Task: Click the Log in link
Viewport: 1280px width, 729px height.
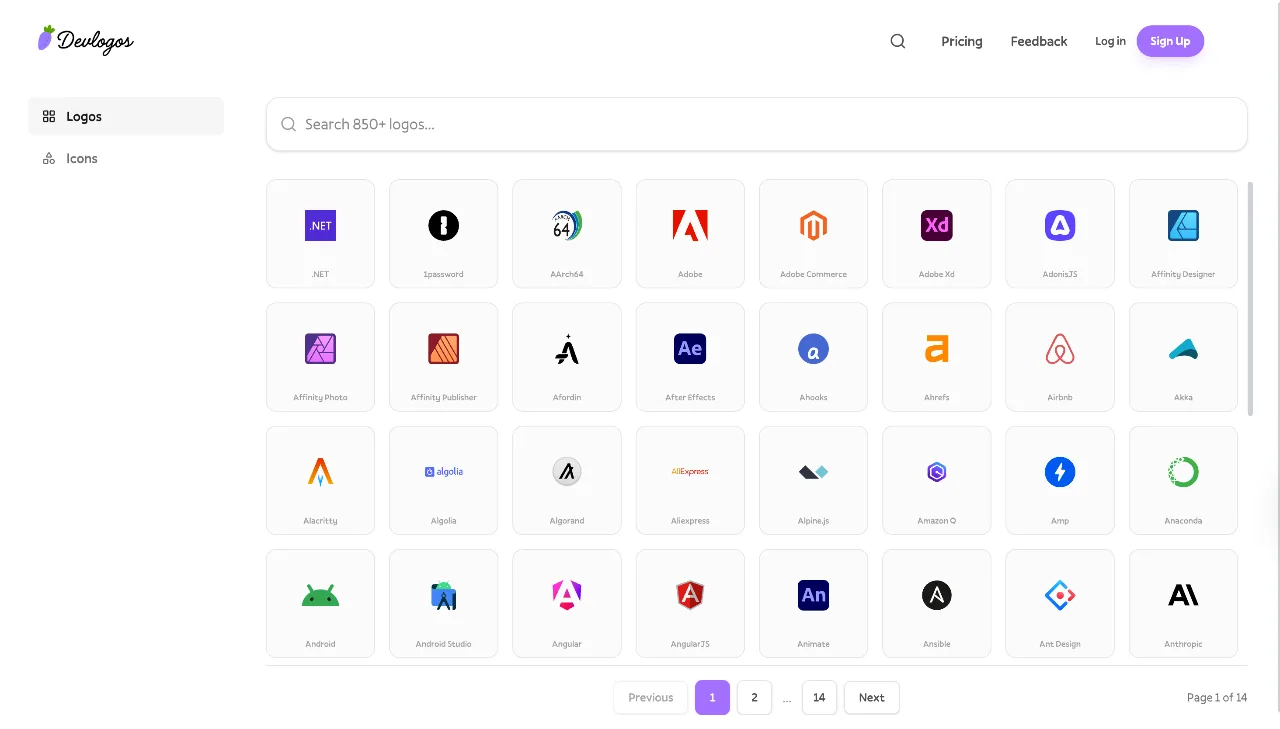Action: (1110, 41)
